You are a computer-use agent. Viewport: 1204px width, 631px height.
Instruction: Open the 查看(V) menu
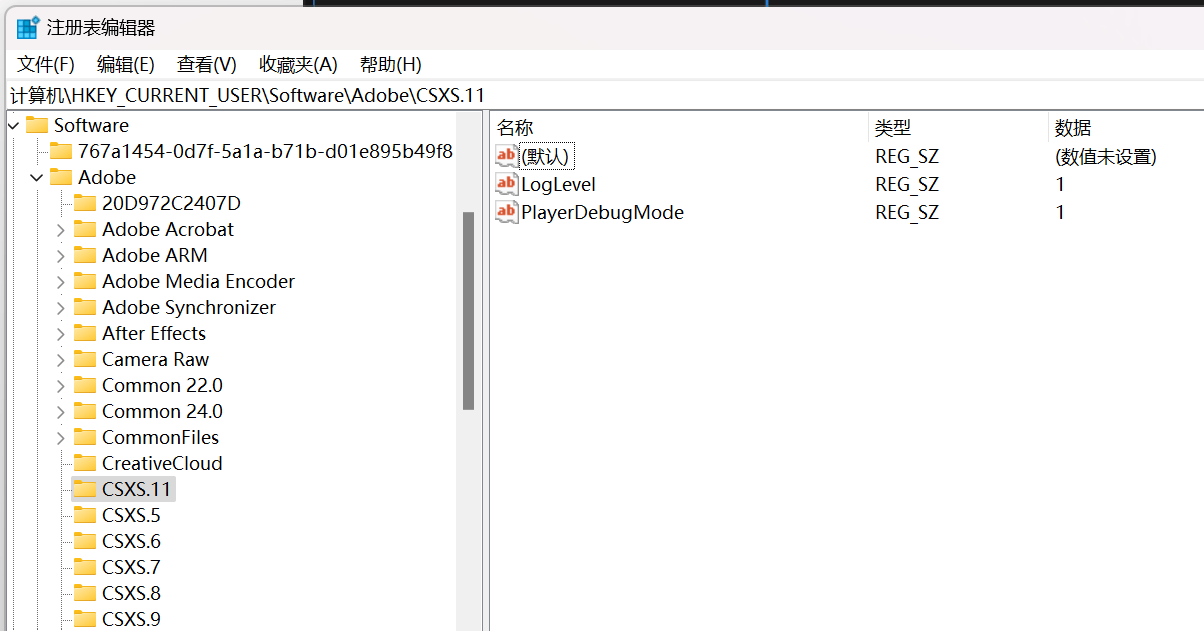pyautogui.click(x=207, y=65)
